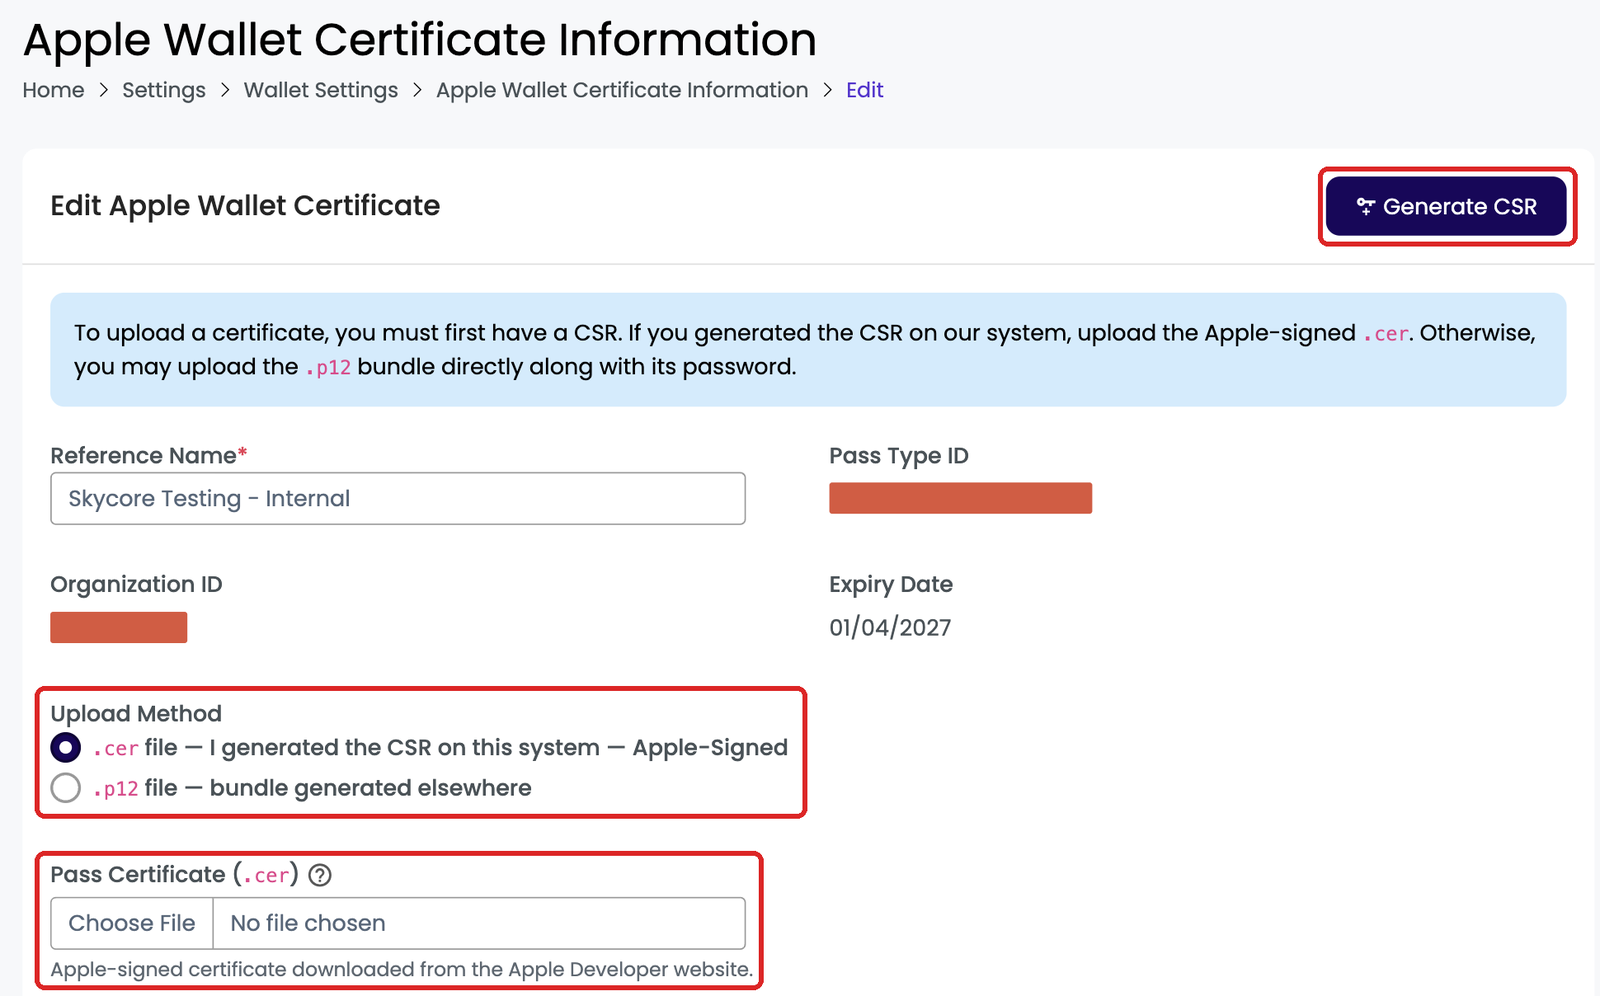Click the Apple Wallet Certificate Information page title
This screenshot has height=996, width=1600.
[x=420, y=40]
